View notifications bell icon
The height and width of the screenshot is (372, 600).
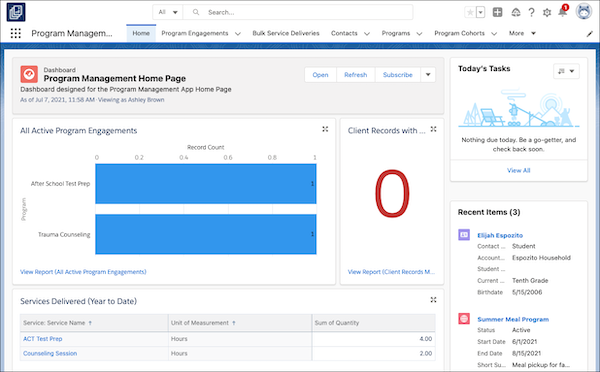[x=562, y=11]
